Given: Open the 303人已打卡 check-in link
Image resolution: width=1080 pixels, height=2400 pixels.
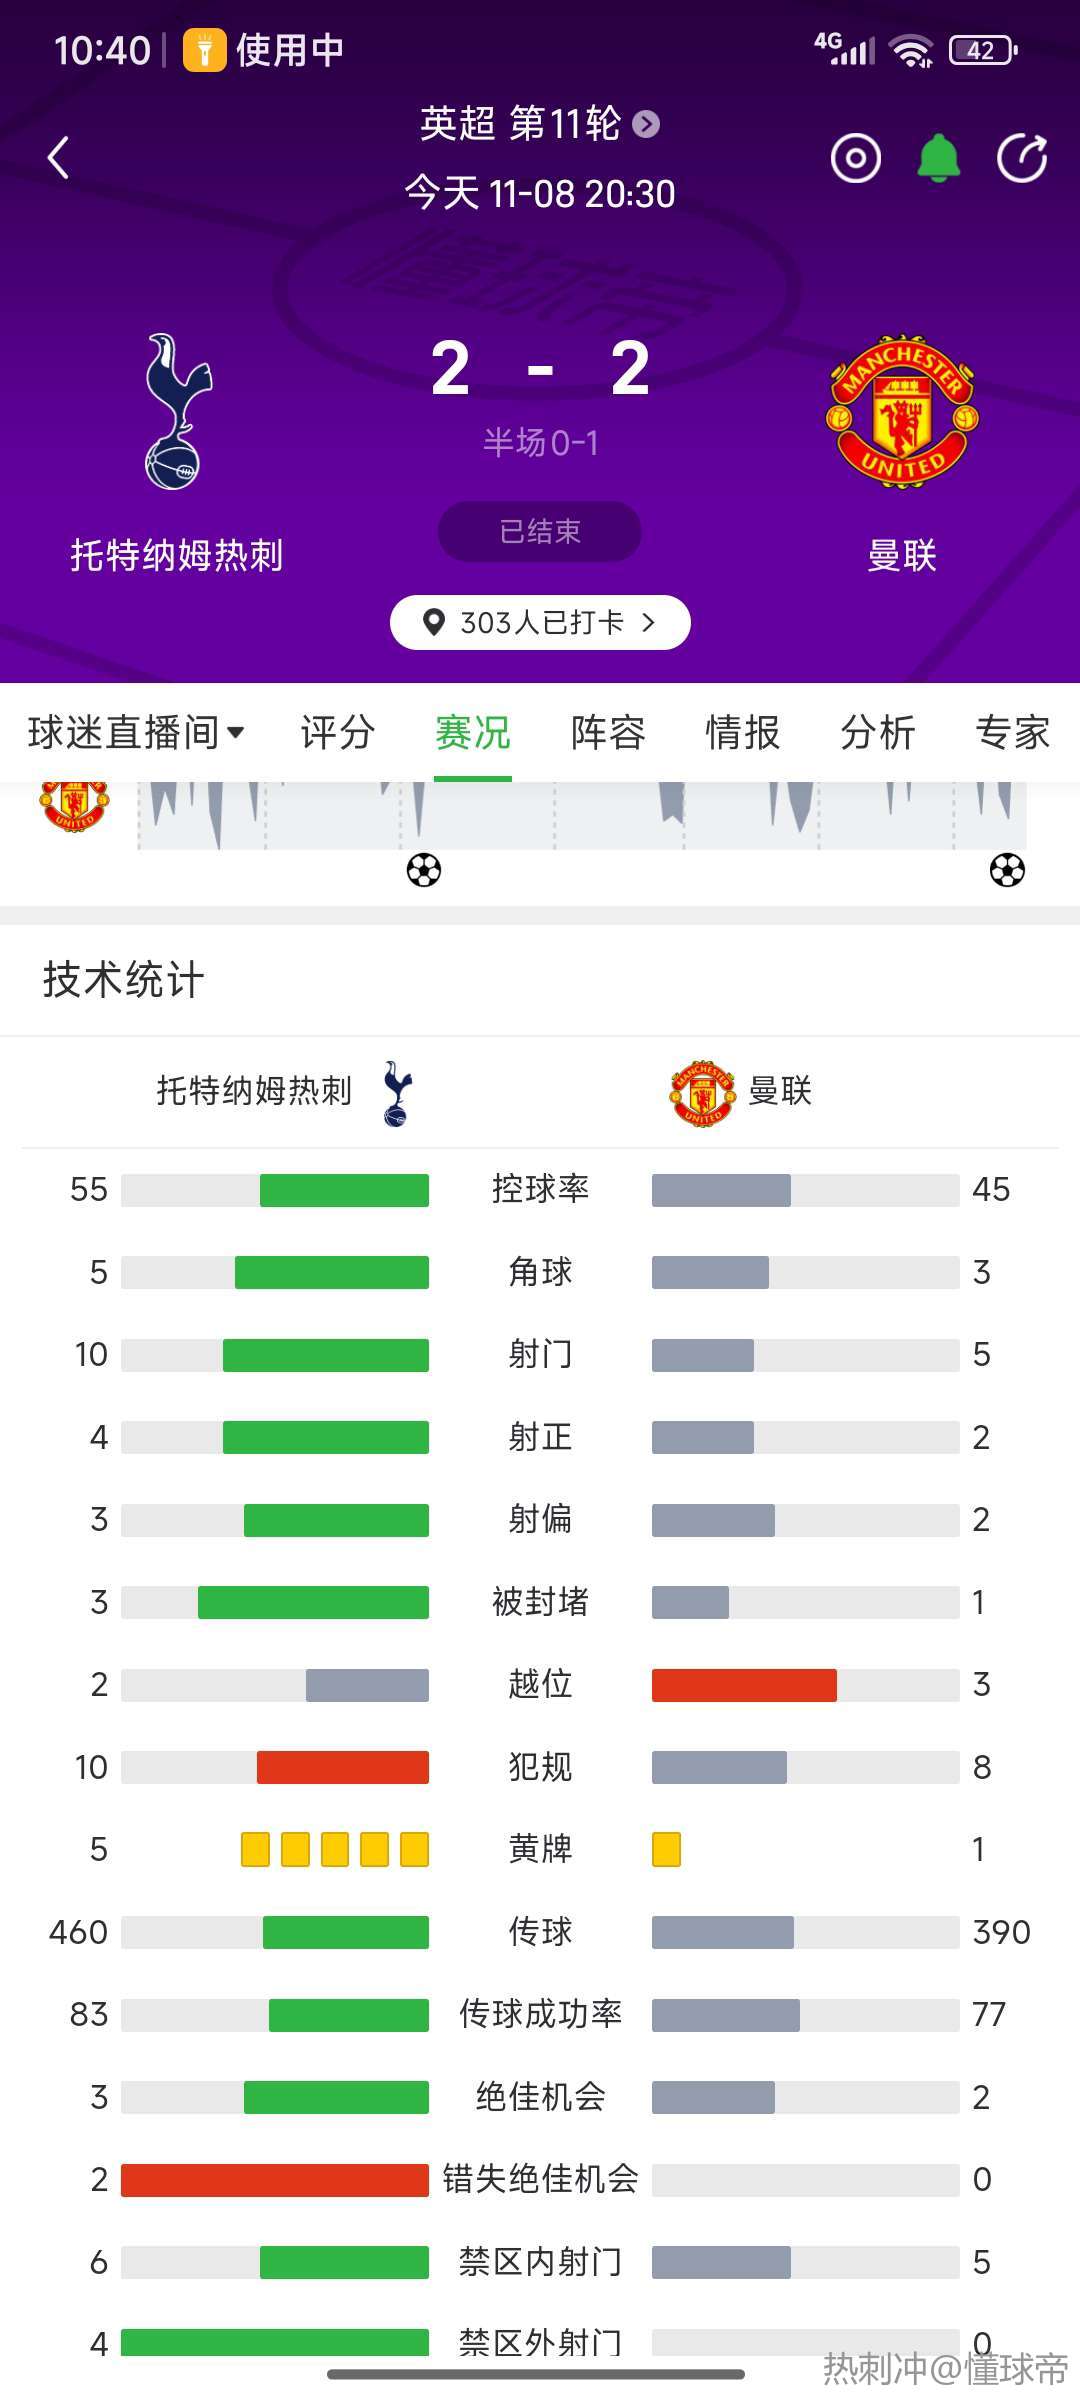Looking at the screenshot, I should pyautogui.click(x=540, y=623).
